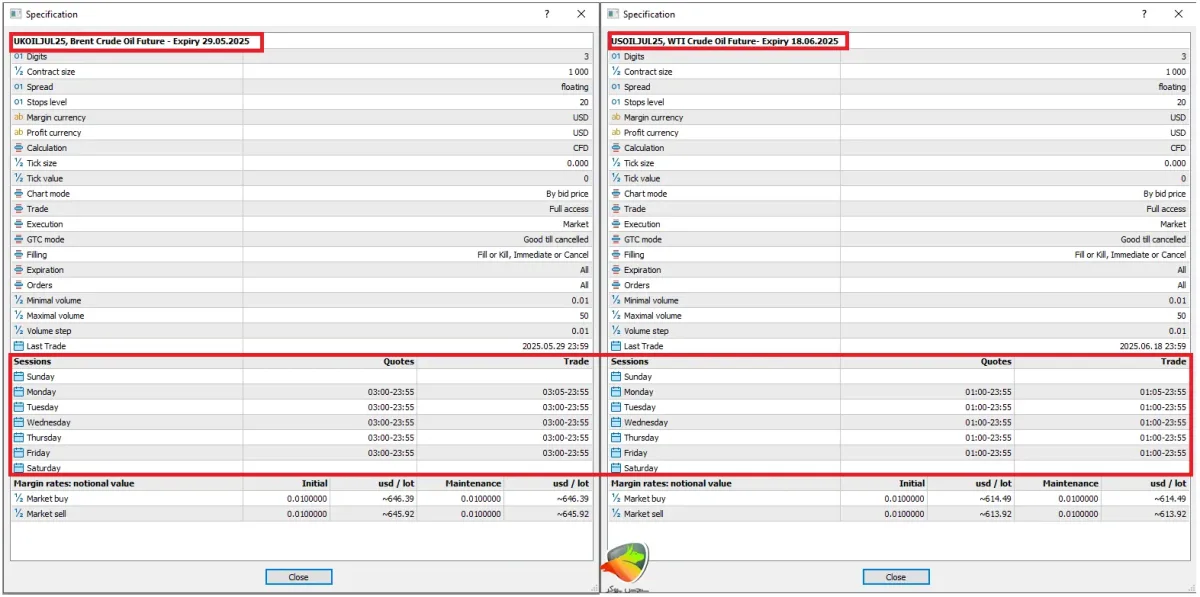Click Trade column header in USOILJUL25 sessions
Image resolution: width=1200 pixels, height=597 pixels.
click(1174, 362)
